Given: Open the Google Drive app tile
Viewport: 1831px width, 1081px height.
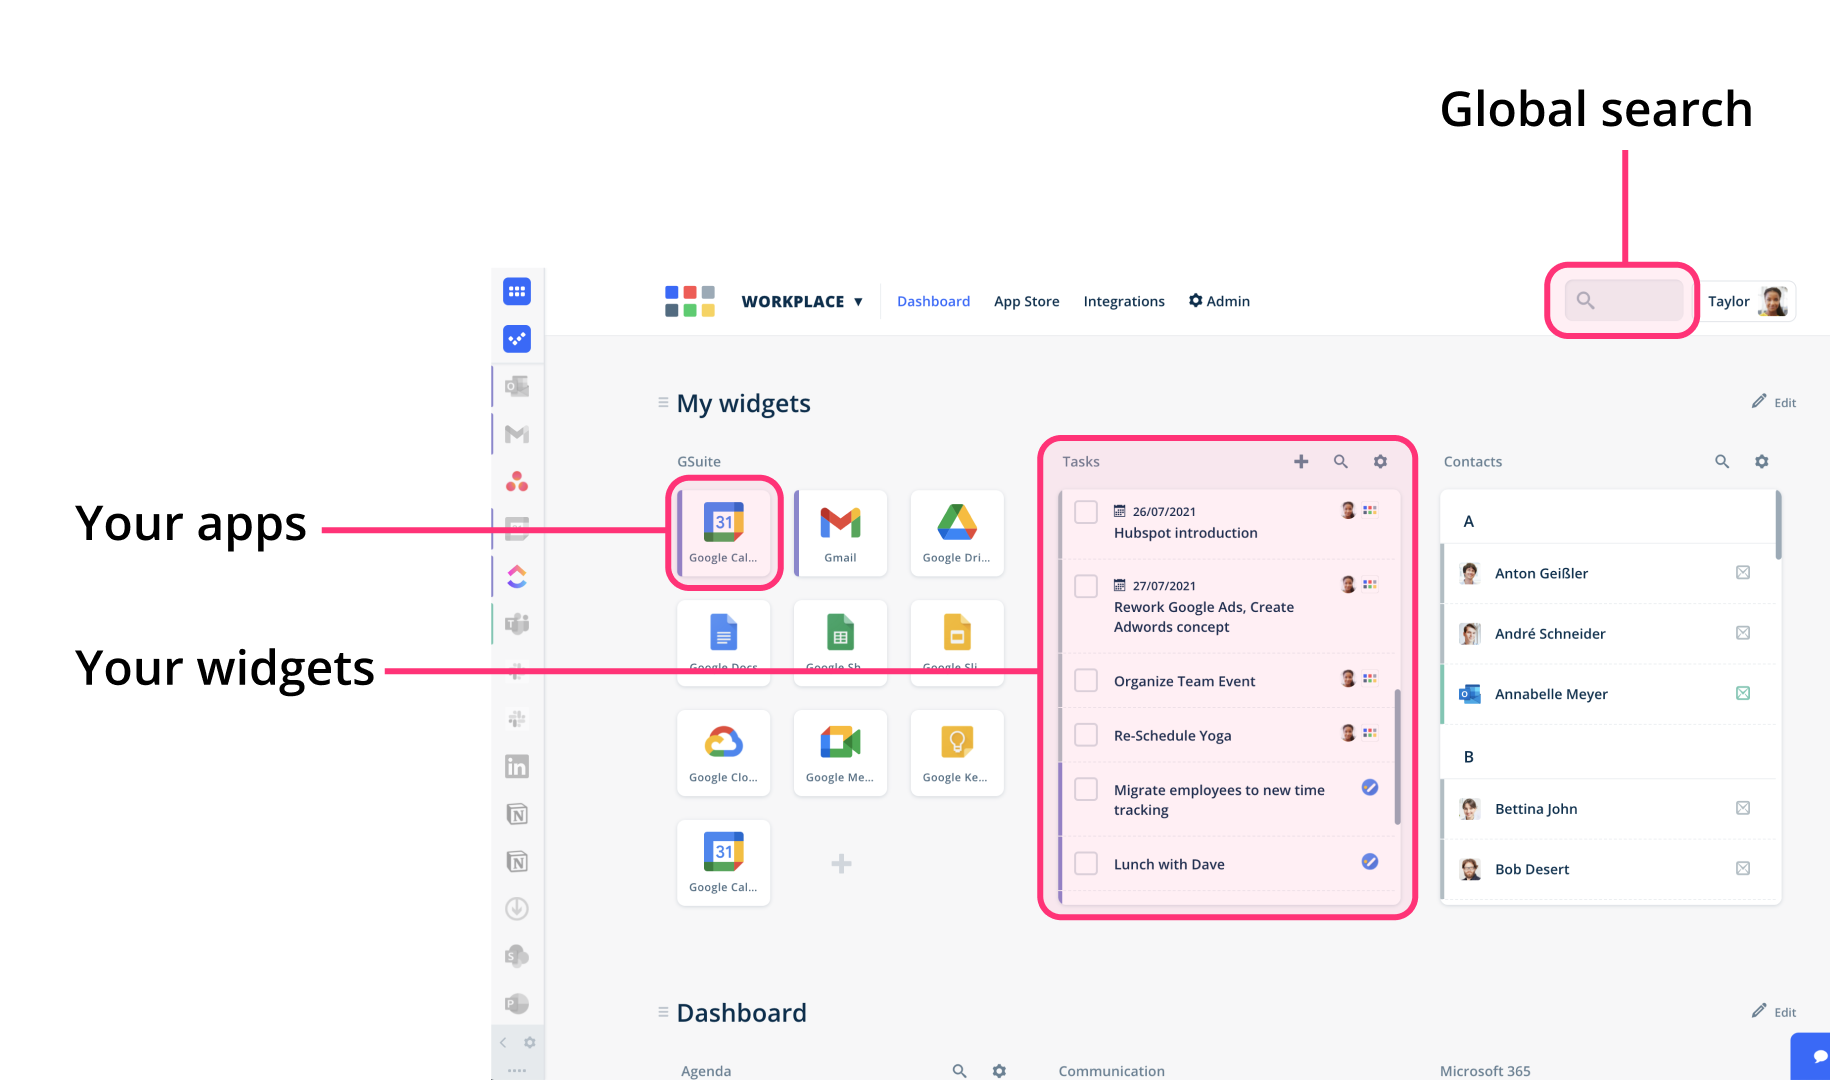Looking at the screenshot, I should (957, 533).
